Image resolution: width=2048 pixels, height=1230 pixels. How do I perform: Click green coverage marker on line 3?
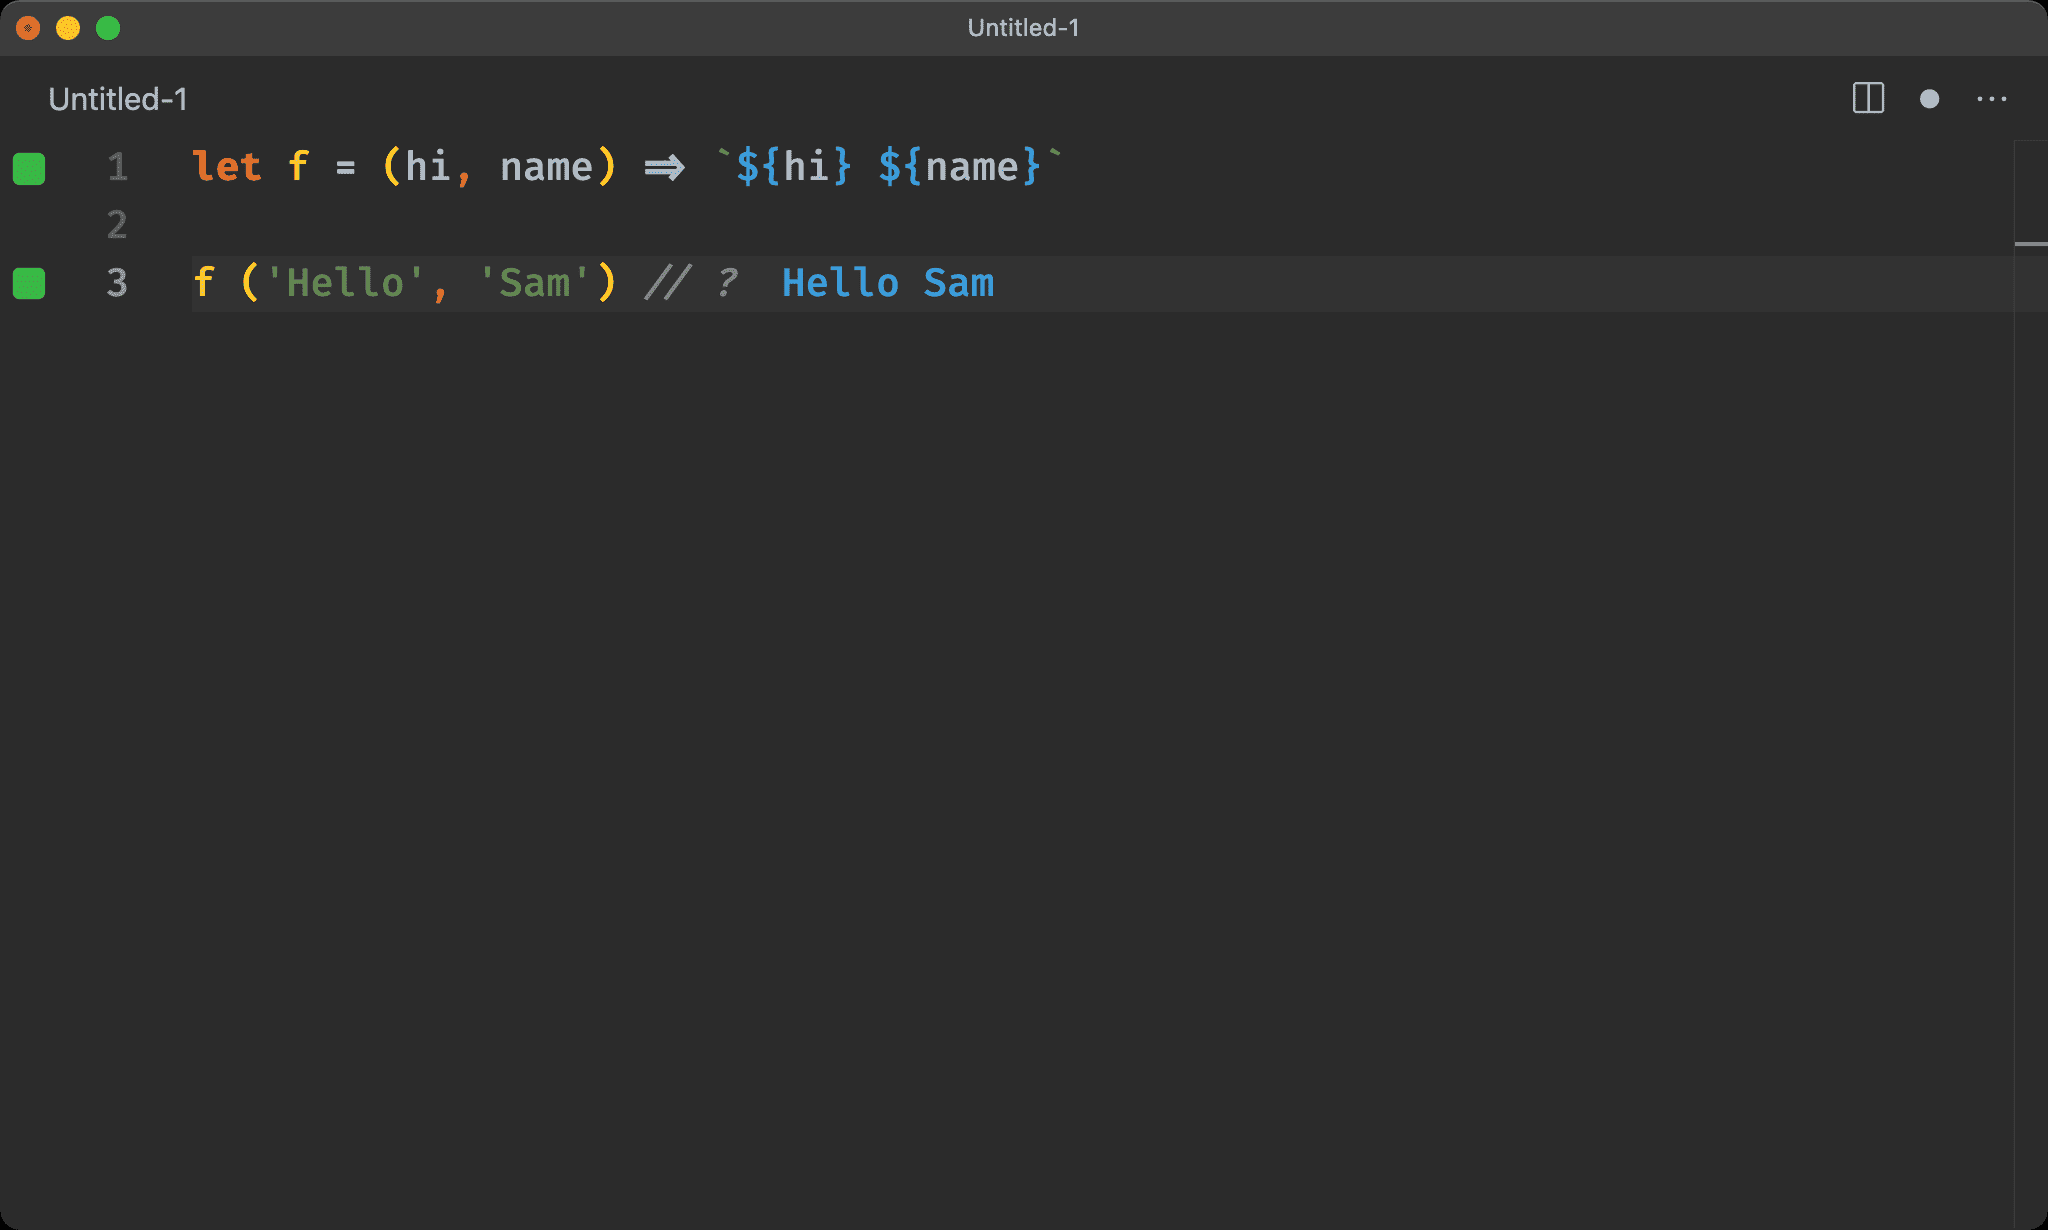(29, 283)
